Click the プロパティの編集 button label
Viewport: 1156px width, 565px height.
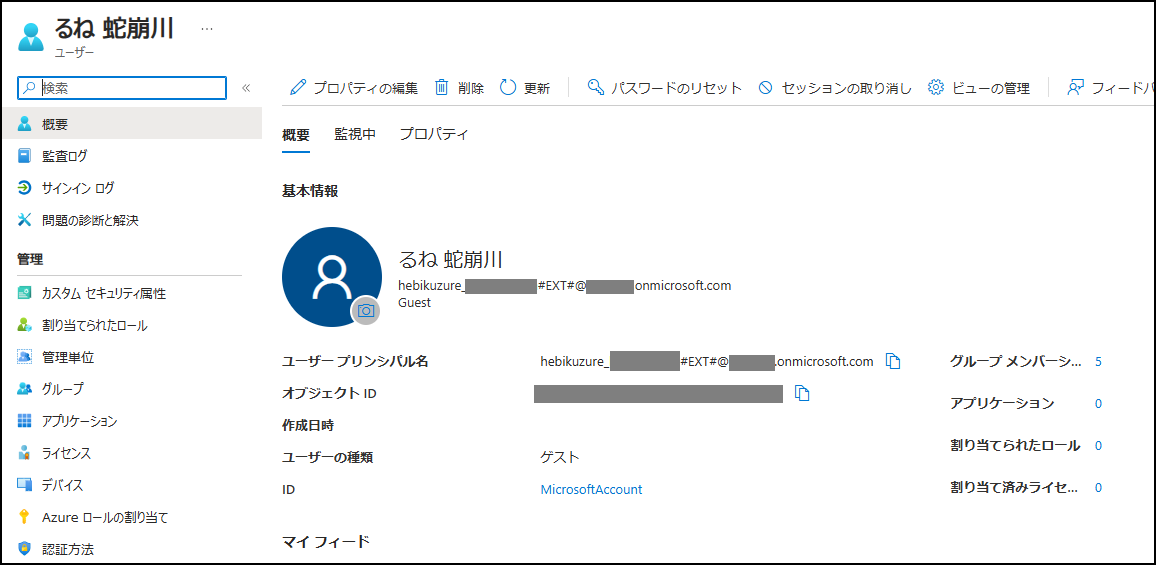[x=366, y=89]
